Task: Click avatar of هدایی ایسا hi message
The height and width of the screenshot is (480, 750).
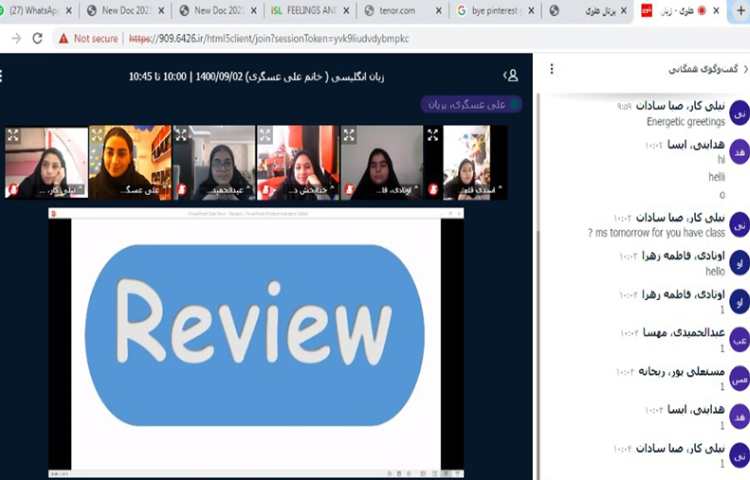Action: (739, 152)
